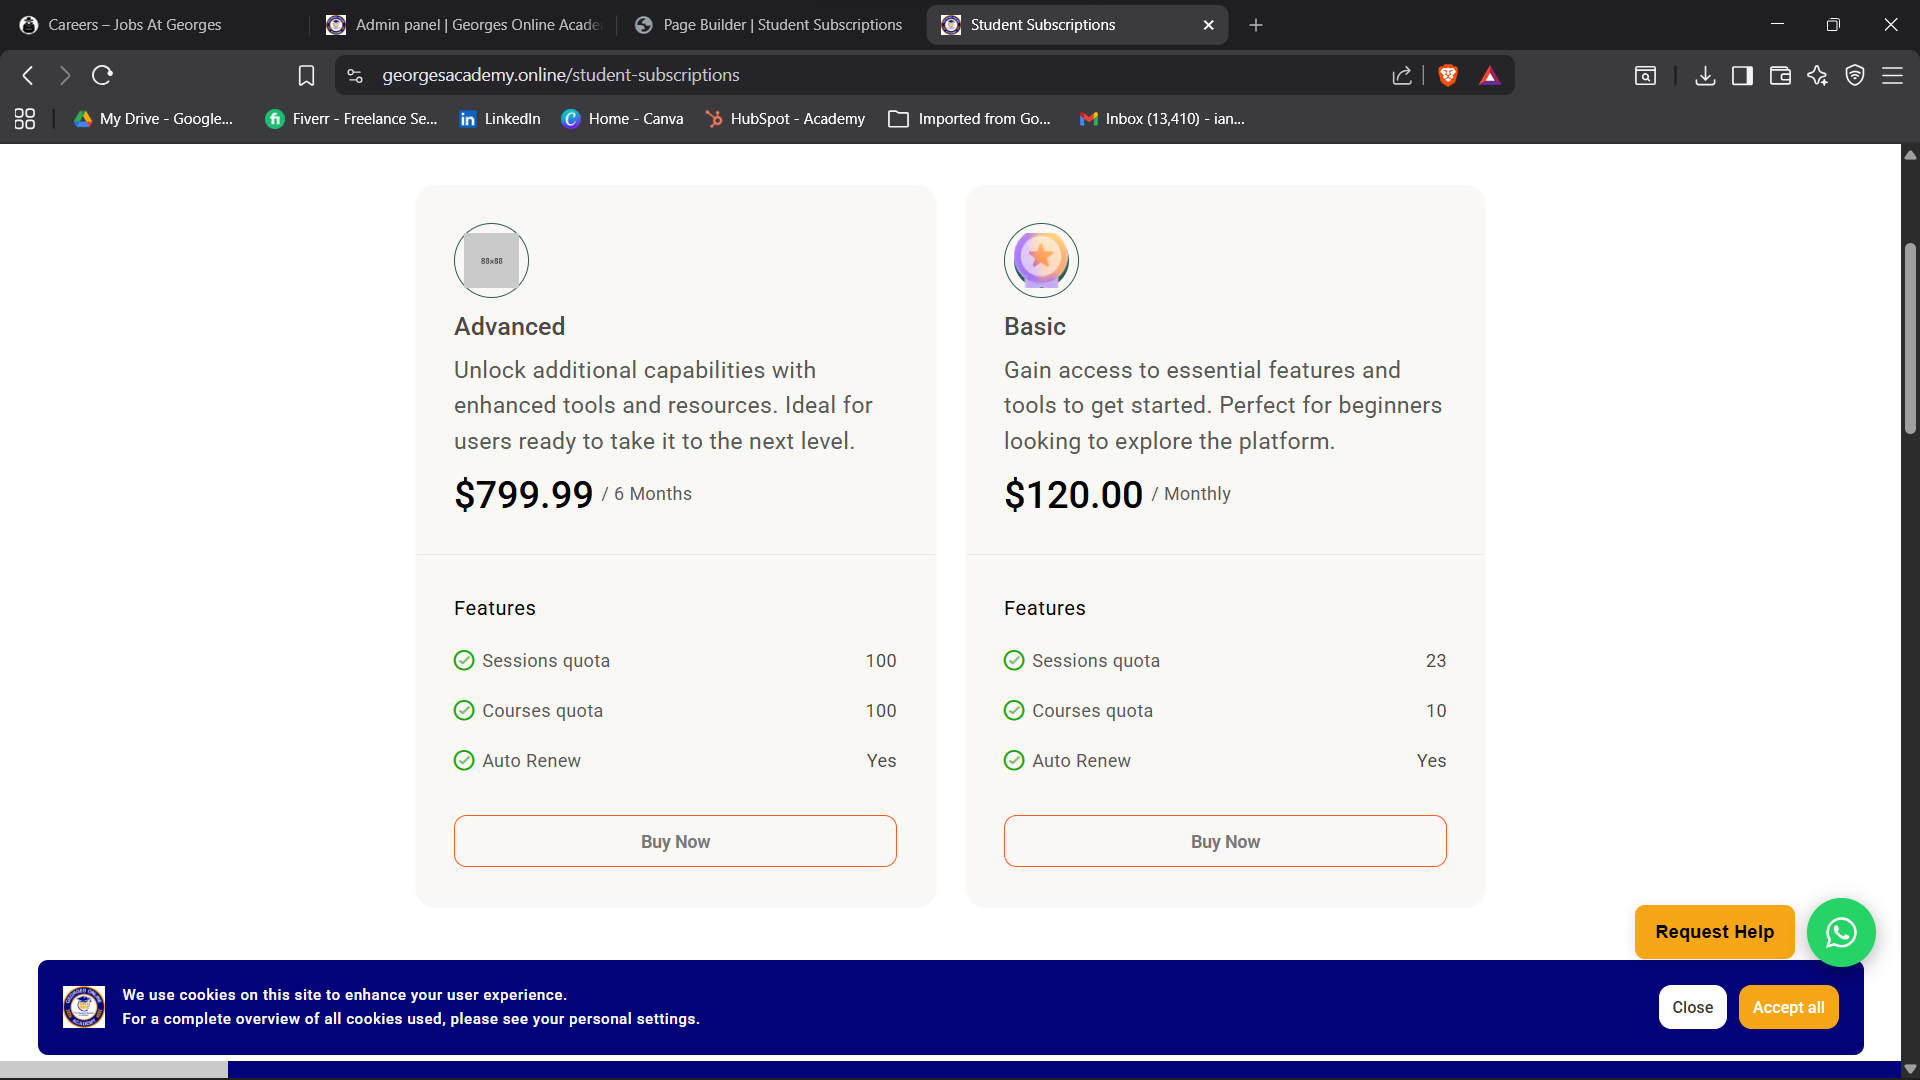Click the Brave VPN shield icon

[1854, 75]
